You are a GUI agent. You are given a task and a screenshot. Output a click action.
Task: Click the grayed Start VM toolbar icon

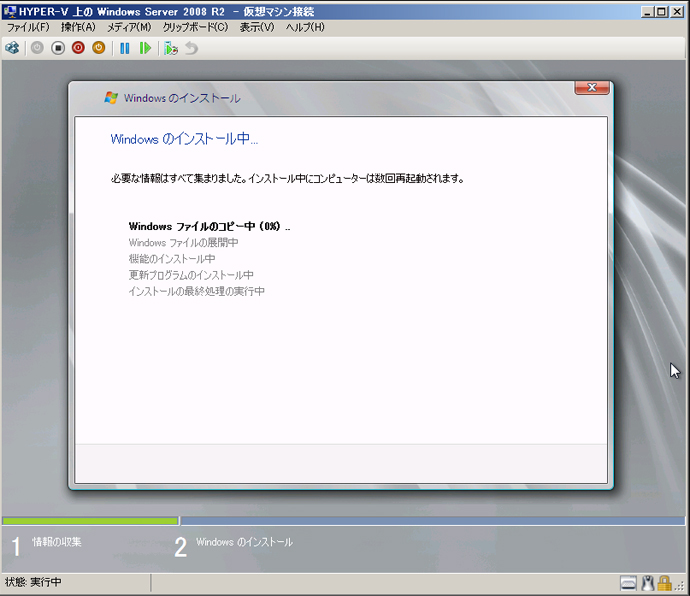[37, 48]
